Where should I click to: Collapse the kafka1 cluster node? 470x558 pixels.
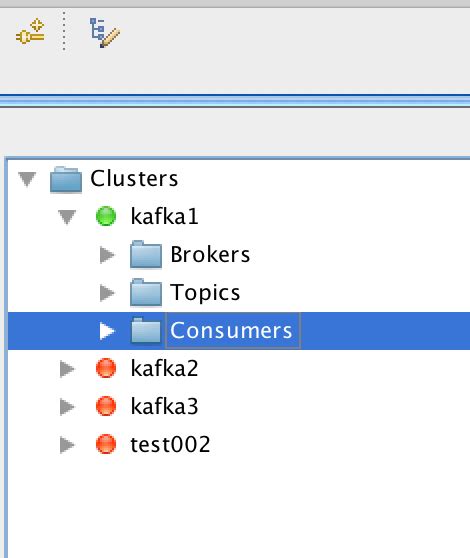[67, 217]
